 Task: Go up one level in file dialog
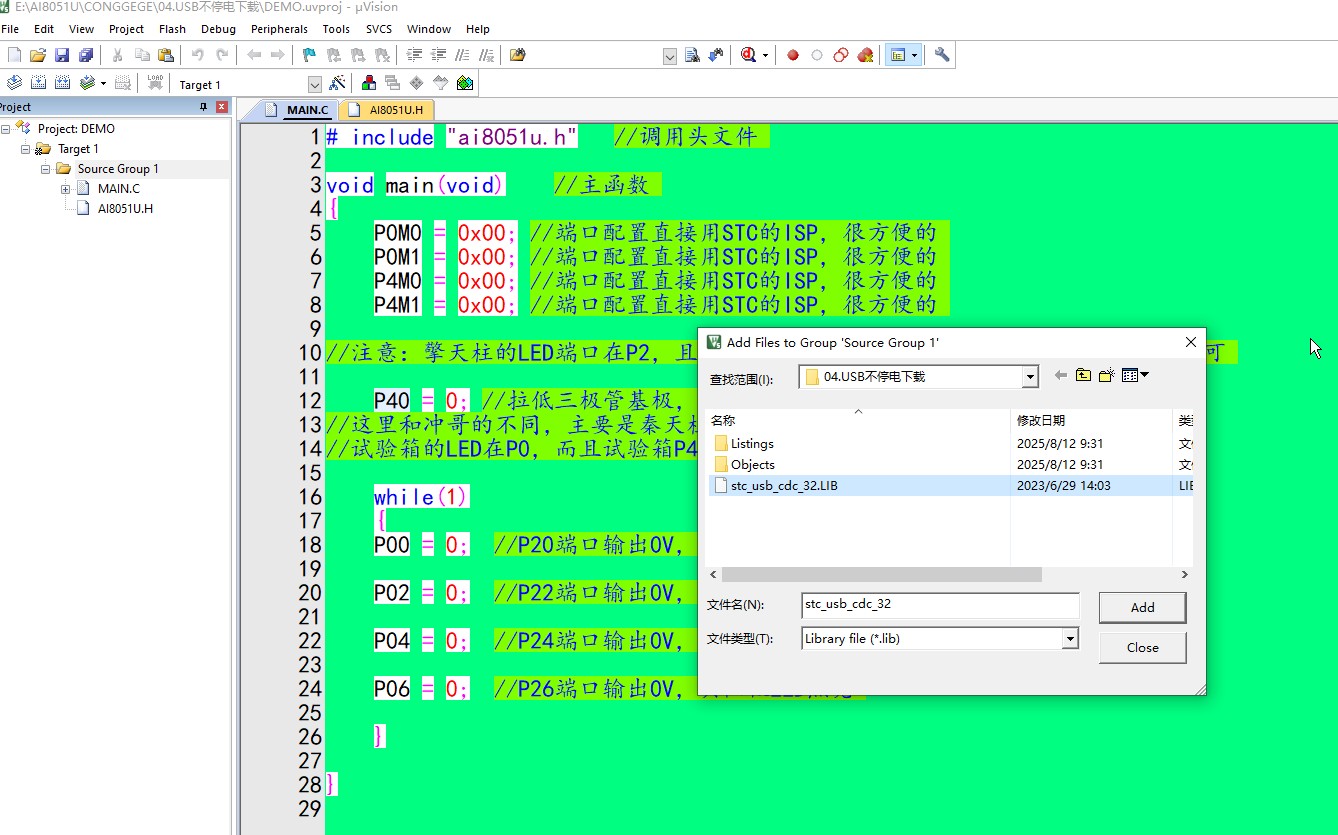[1083, 376]
